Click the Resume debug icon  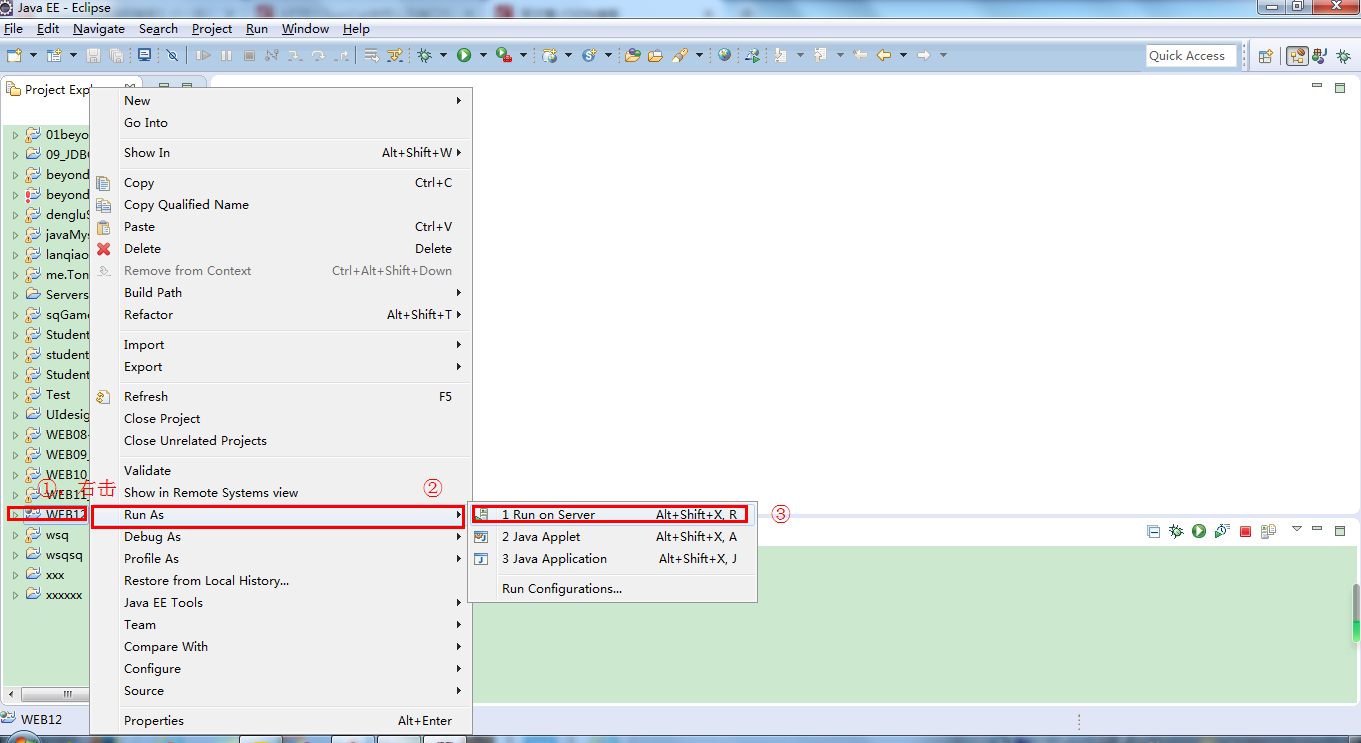pyautogui.click(x=203, y=55)
